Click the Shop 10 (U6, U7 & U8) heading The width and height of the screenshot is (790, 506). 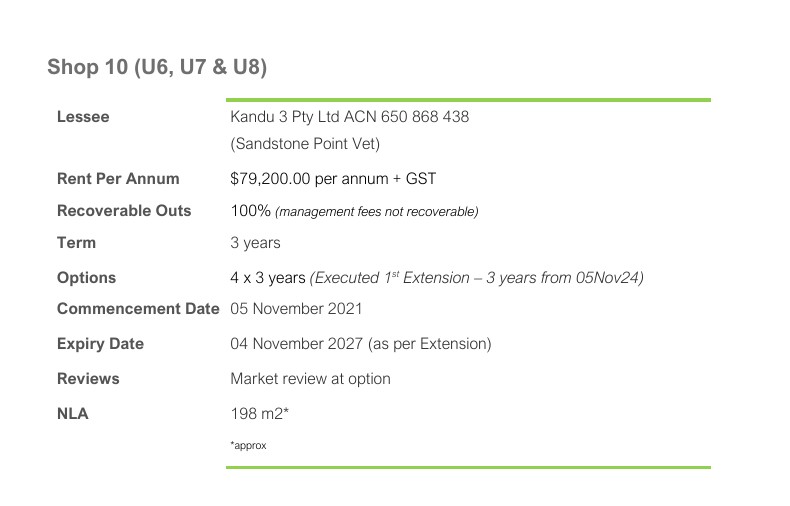point(157,67)
